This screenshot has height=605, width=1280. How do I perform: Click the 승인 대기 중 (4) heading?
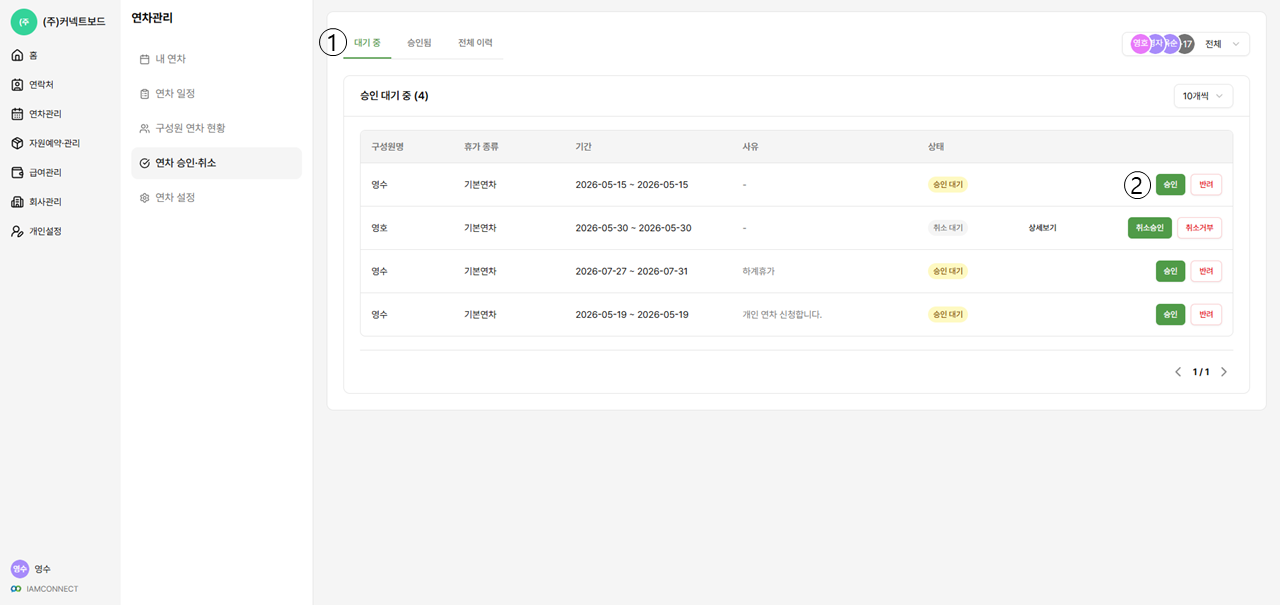click(x=394, y=96)
